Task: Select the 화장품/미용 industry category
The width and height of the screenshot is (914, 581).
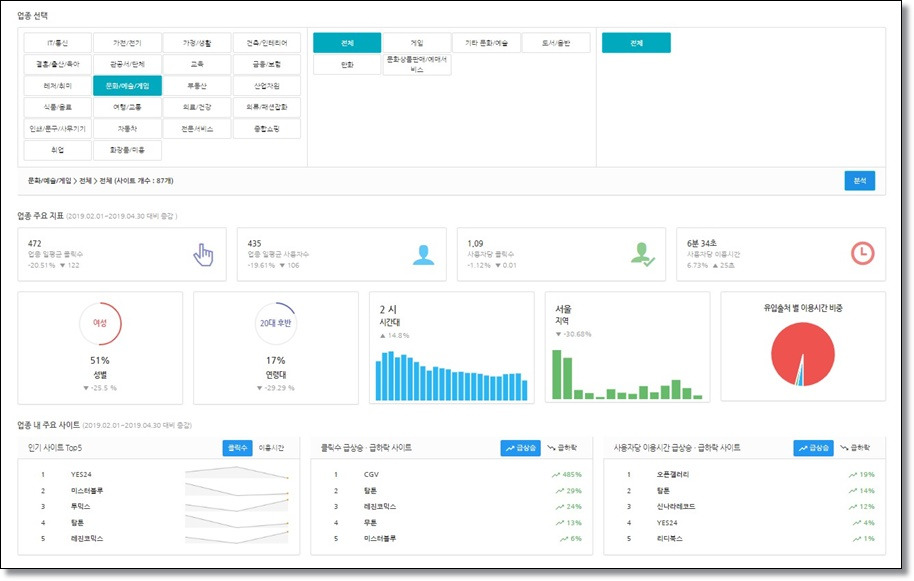Action: [128, 150]
